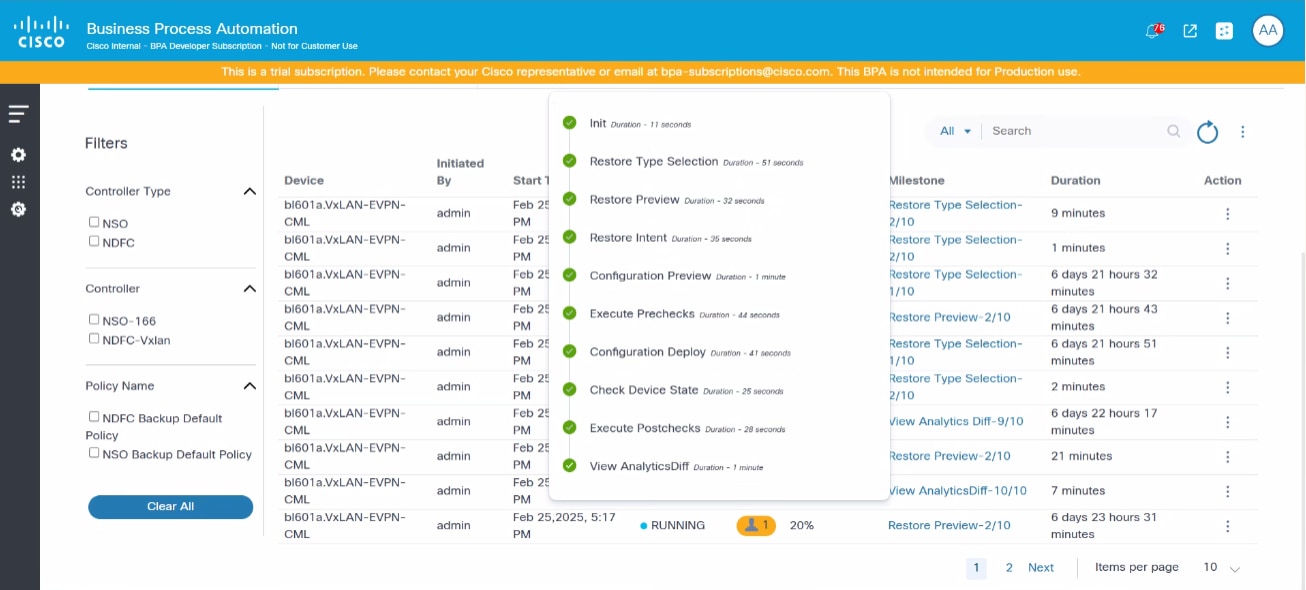Enable the NDFC-Vxlan controller filter

point(94,338)
